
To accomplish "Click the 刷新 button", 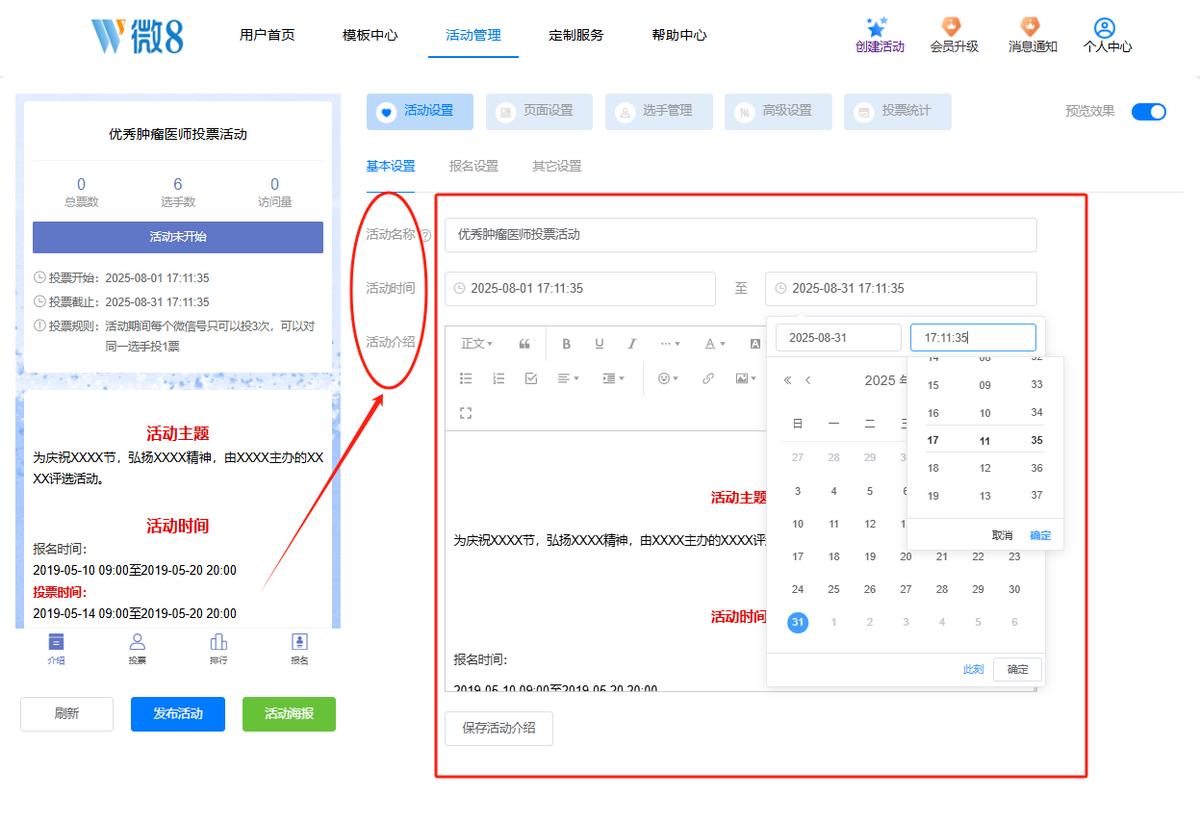I will (67, 714).
